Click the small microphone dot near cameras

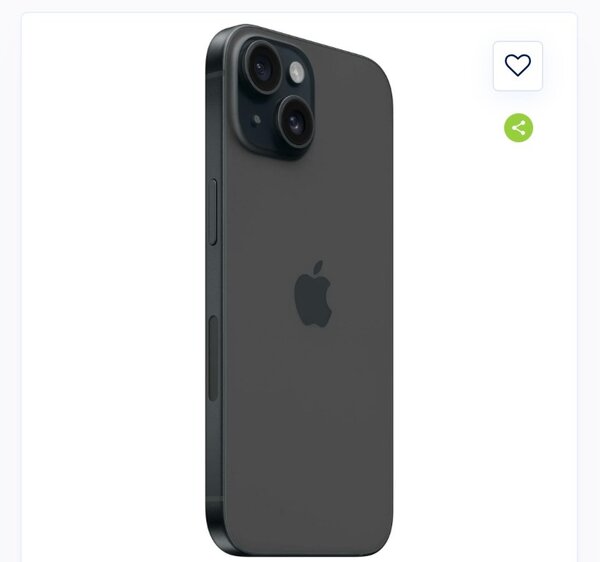point(257,120)
